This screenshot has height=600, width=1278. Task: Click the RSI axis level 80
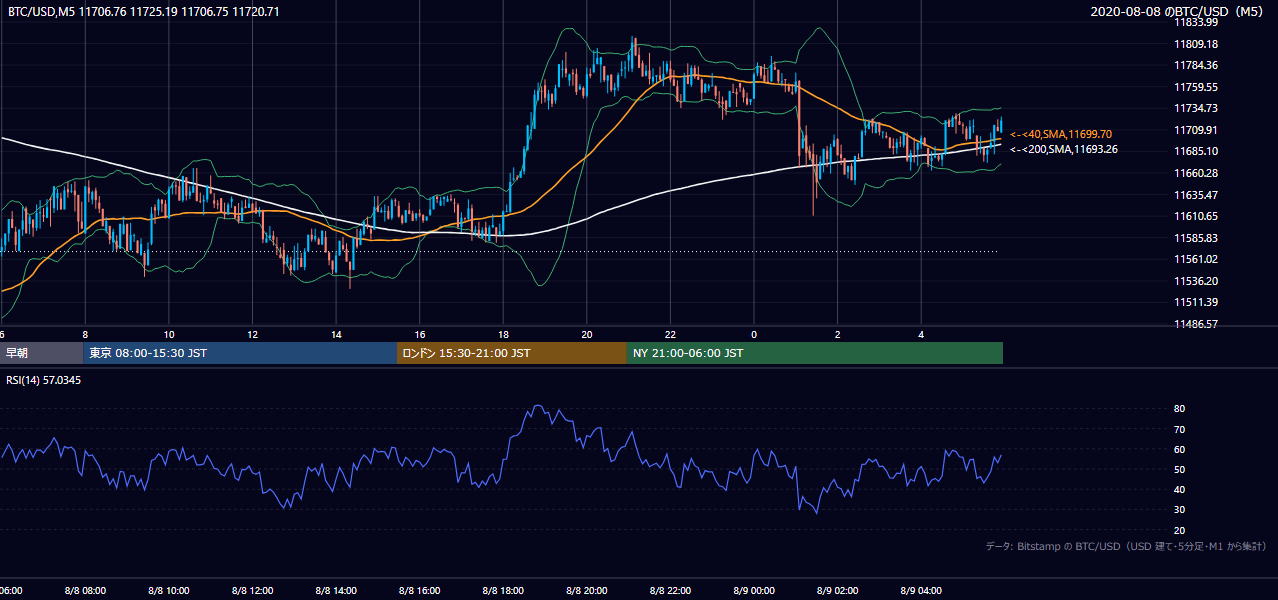tap(1179, 409)
